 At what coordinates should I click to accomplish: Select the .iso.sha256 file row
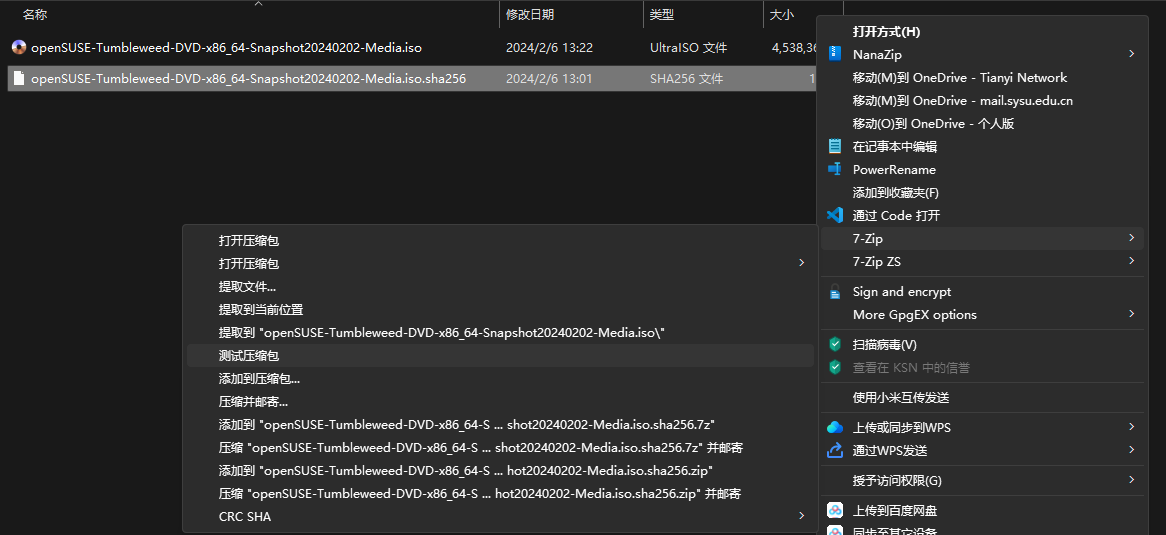(x=248, y=78)
